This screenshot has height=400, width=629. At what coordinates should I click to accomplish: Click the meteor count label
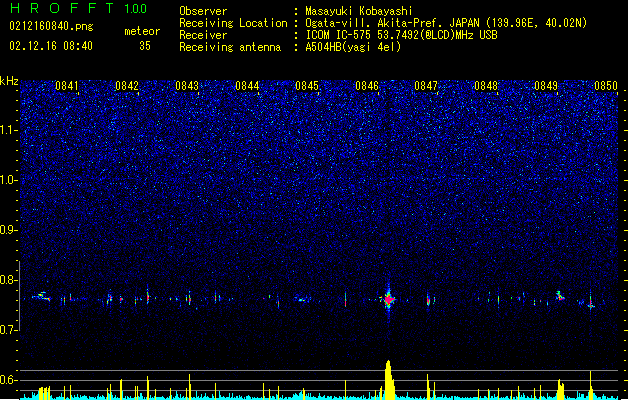point(142,31)
